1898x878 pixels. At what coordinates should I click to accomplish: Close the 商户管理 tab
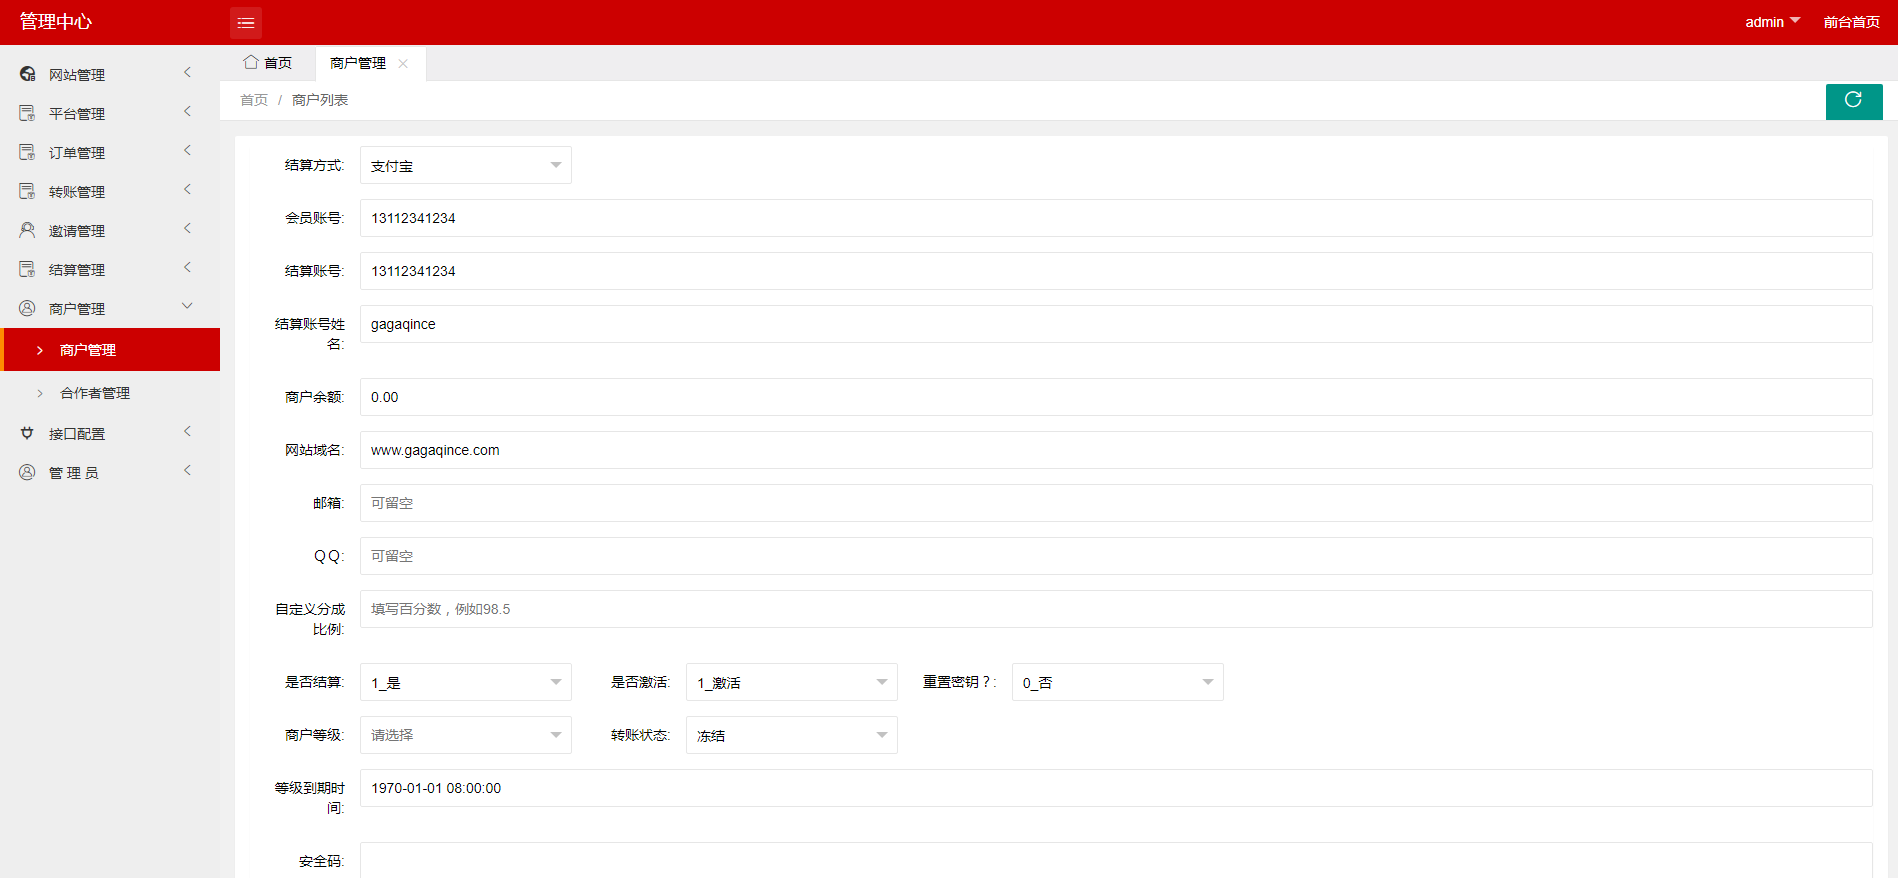[403, 63]
